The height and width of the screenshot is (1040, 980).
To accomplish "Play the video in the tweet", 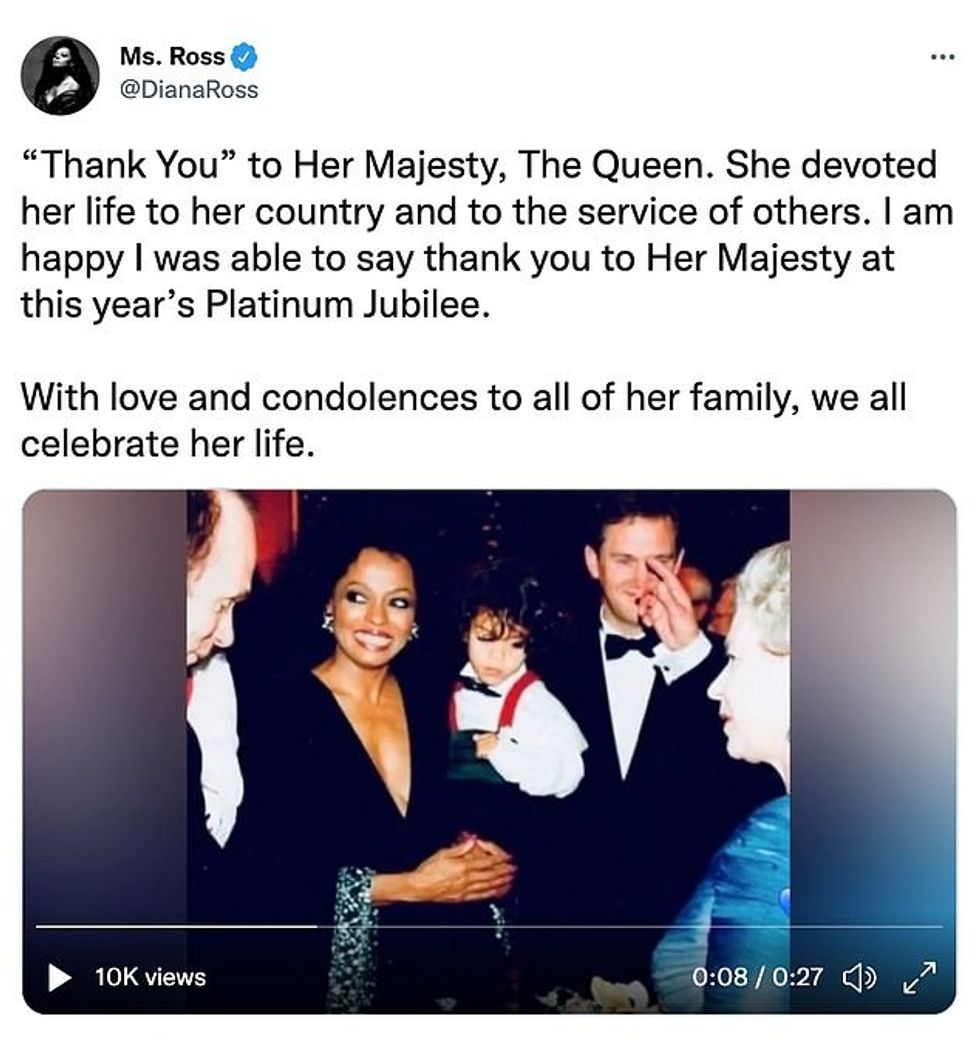I will [x=59, y=977].
